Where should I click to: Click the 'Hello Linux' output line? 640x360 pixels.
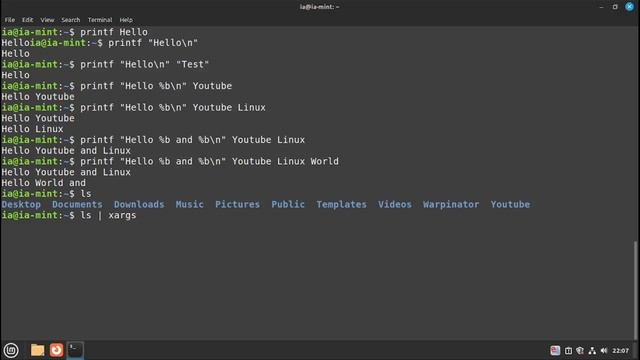tap(32, 129)
